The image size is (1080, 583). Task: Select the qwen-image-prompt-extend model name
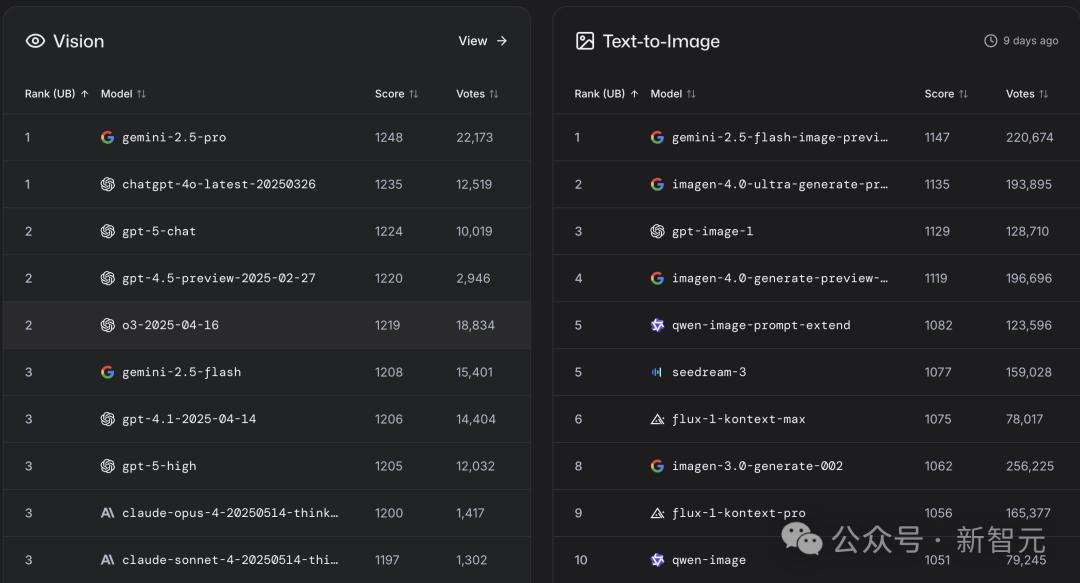(x=761, y=325)
